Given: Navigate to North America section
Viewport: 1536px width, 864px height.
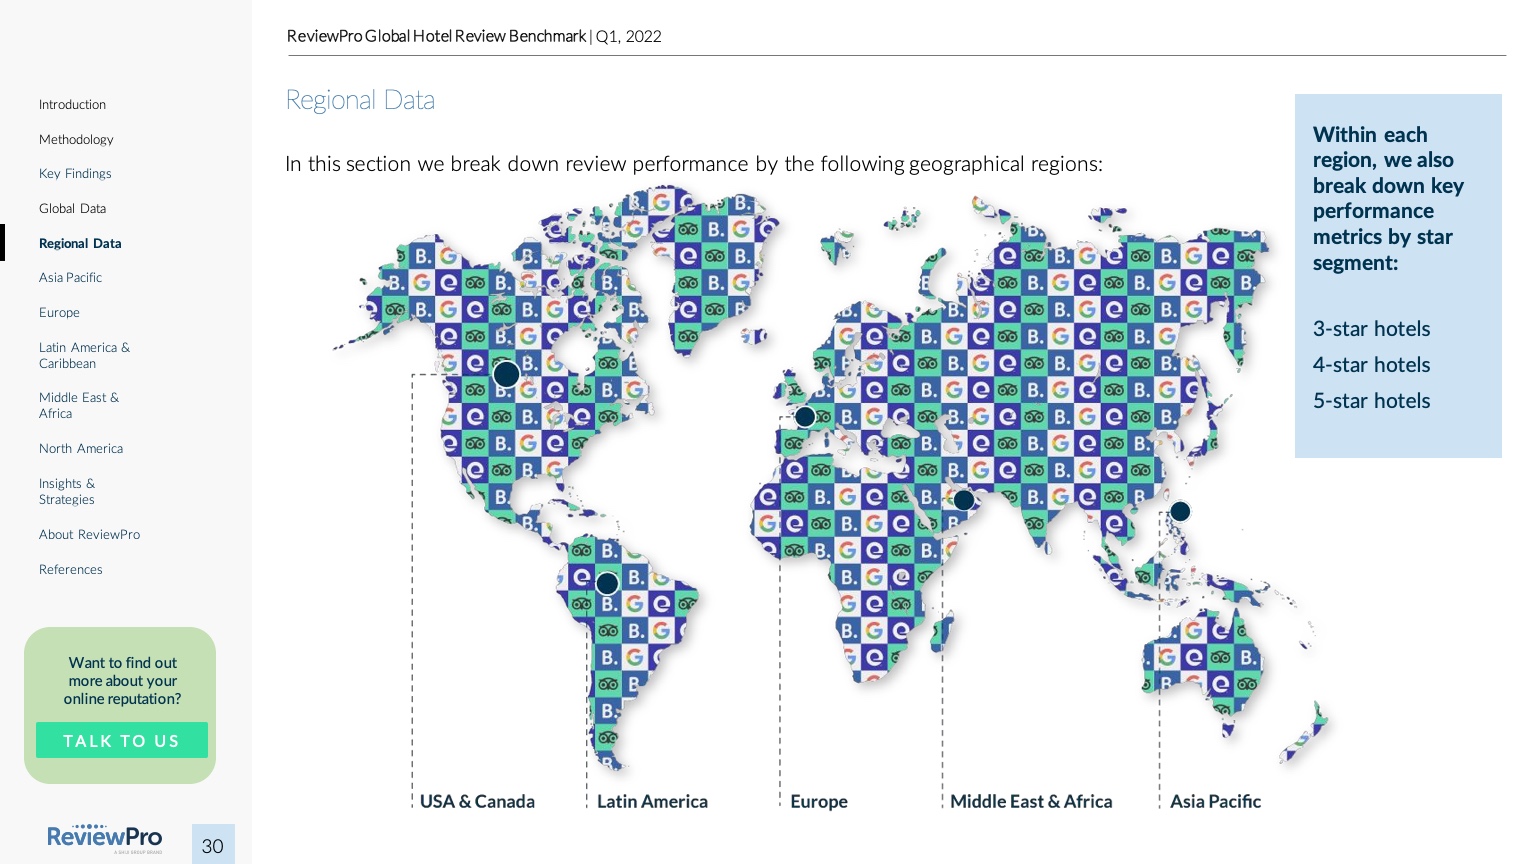Looking at the screenshot, I should point(81,448).
